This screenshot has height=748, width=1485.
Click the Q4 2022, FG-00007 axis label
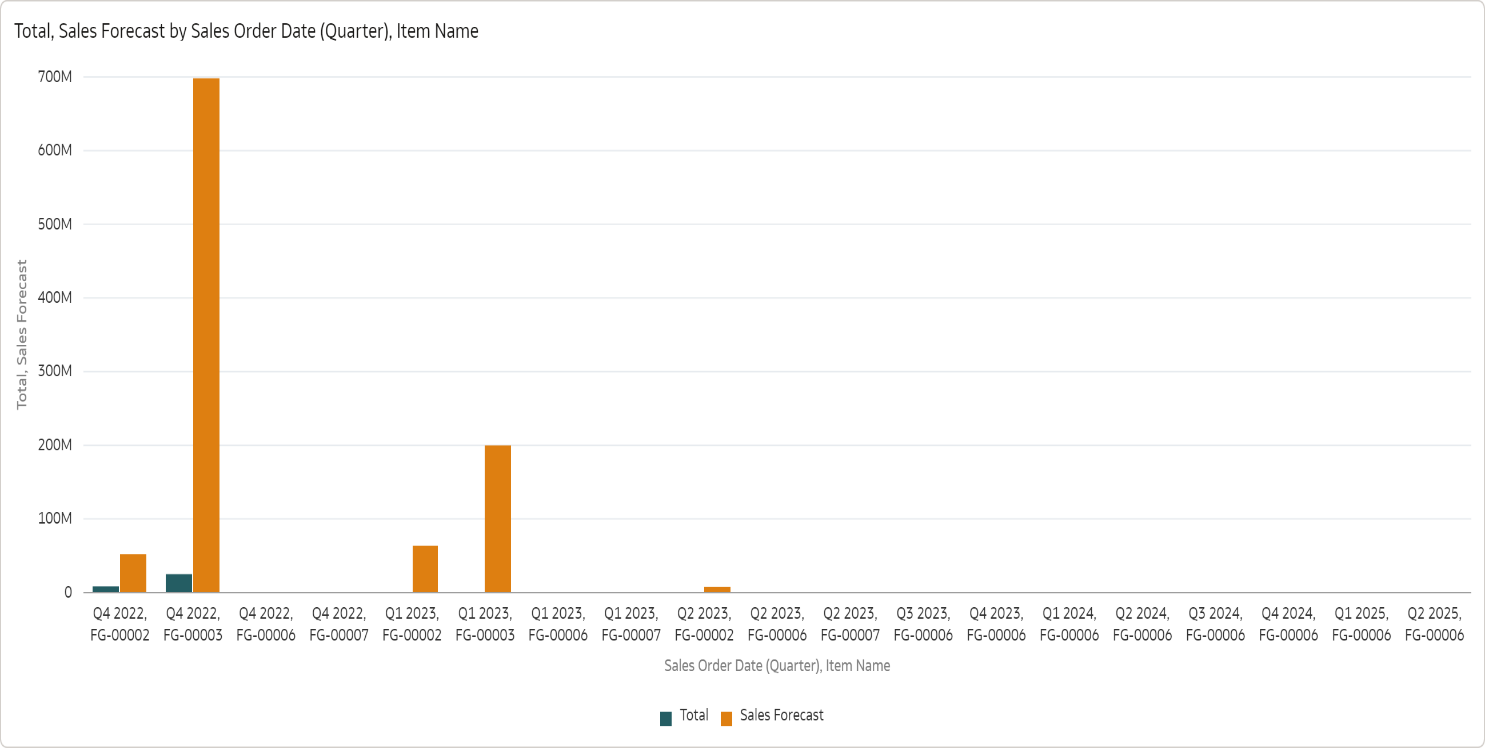[339, 624]
